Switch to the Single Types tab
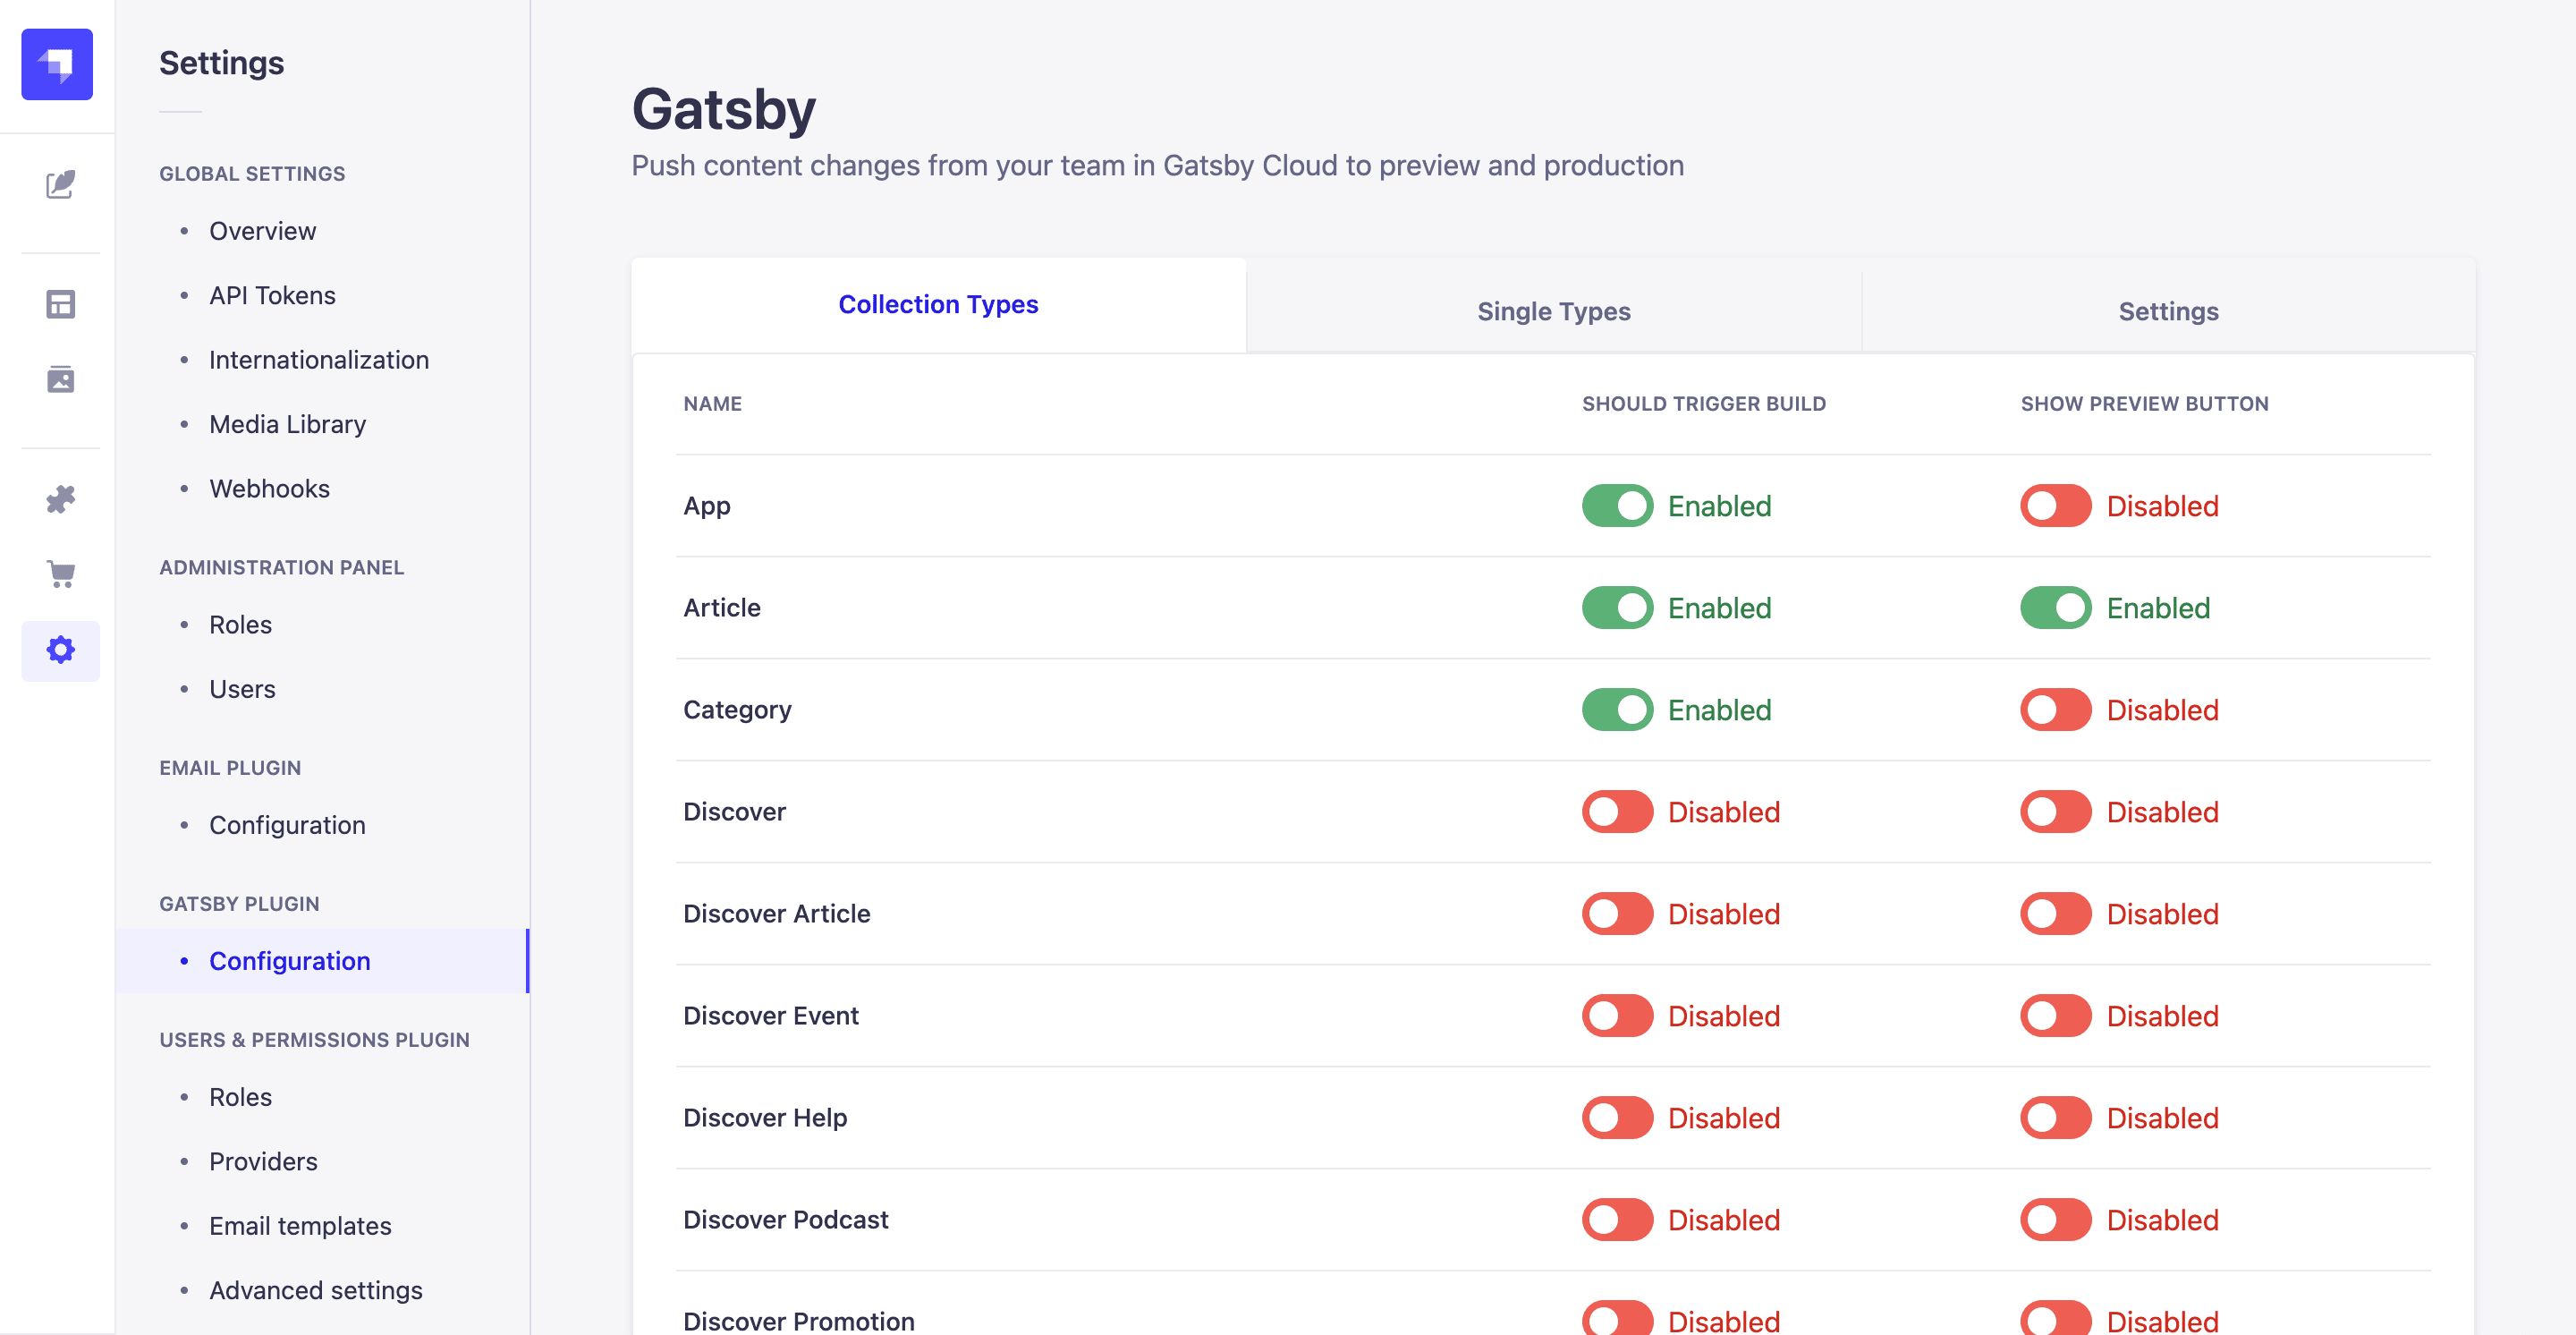2576x1335 pixels. (1554, 310)
